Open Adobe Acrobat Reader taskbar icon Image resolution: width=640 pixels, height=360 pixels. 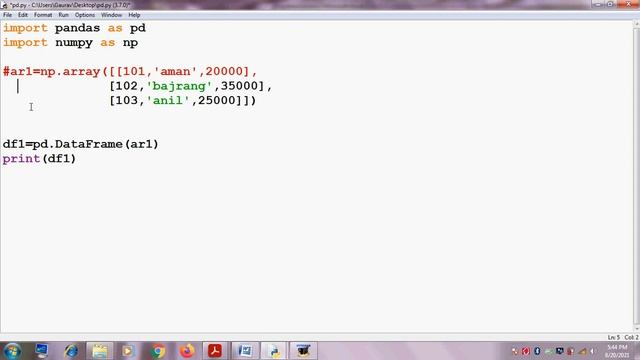point(215,351)
